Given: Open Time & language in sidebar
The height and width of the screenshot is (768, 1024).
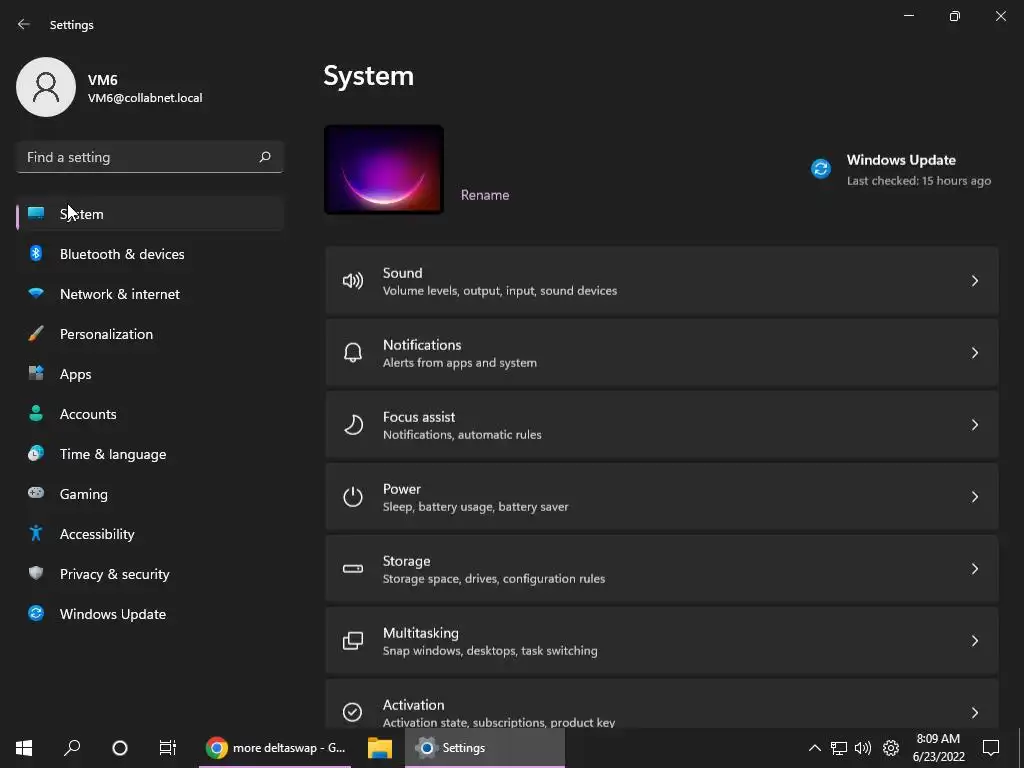Looking at the screenshot, I should point(113,454).
